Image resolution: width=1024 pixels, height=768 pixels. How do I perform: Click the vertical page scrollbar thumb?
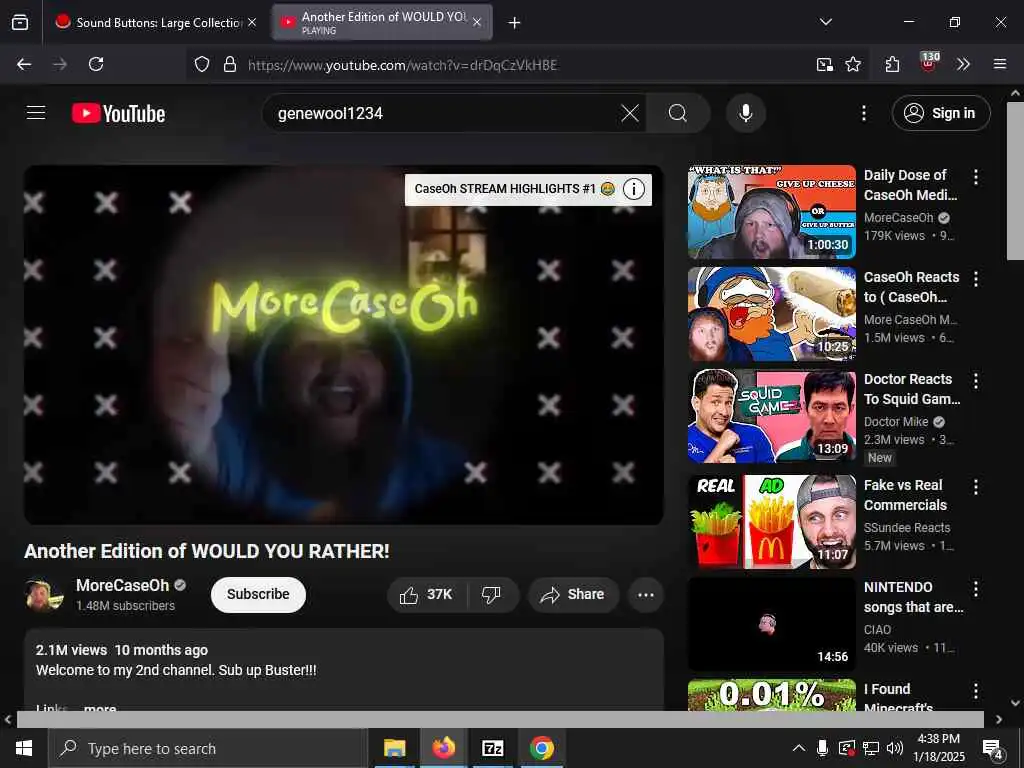pyautogui.click(x=1015, y=180)
